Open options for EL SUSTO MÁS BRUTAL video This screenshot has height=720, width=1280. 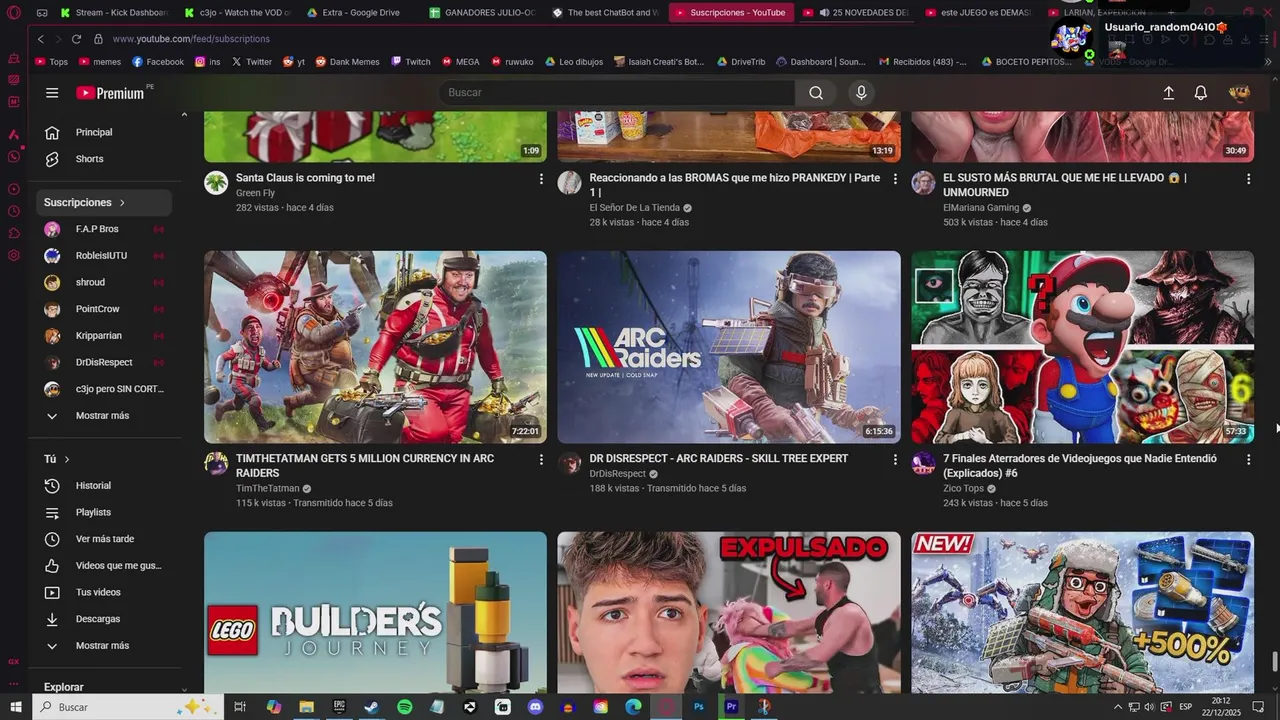coord(1248,179)
